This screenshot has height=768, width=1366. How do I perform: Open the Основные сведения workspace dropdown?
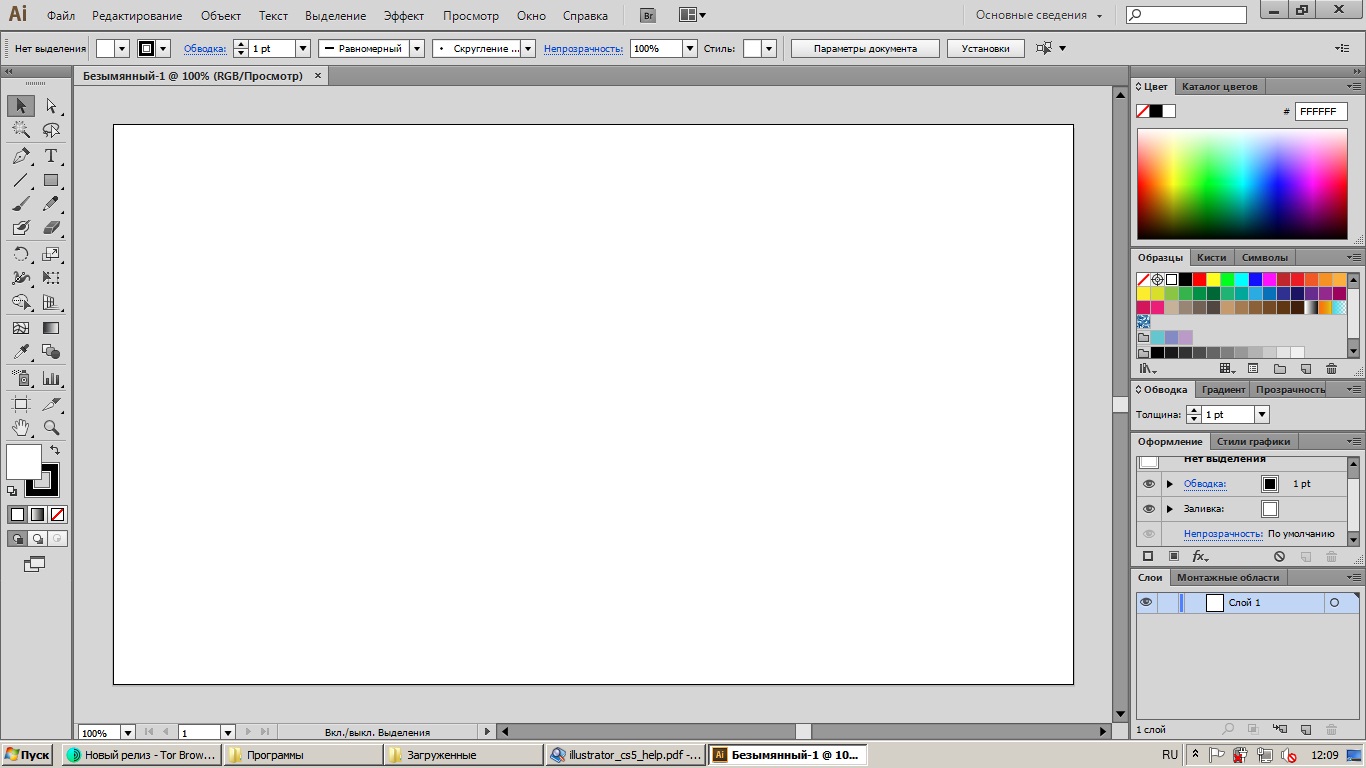[1039, 16]
